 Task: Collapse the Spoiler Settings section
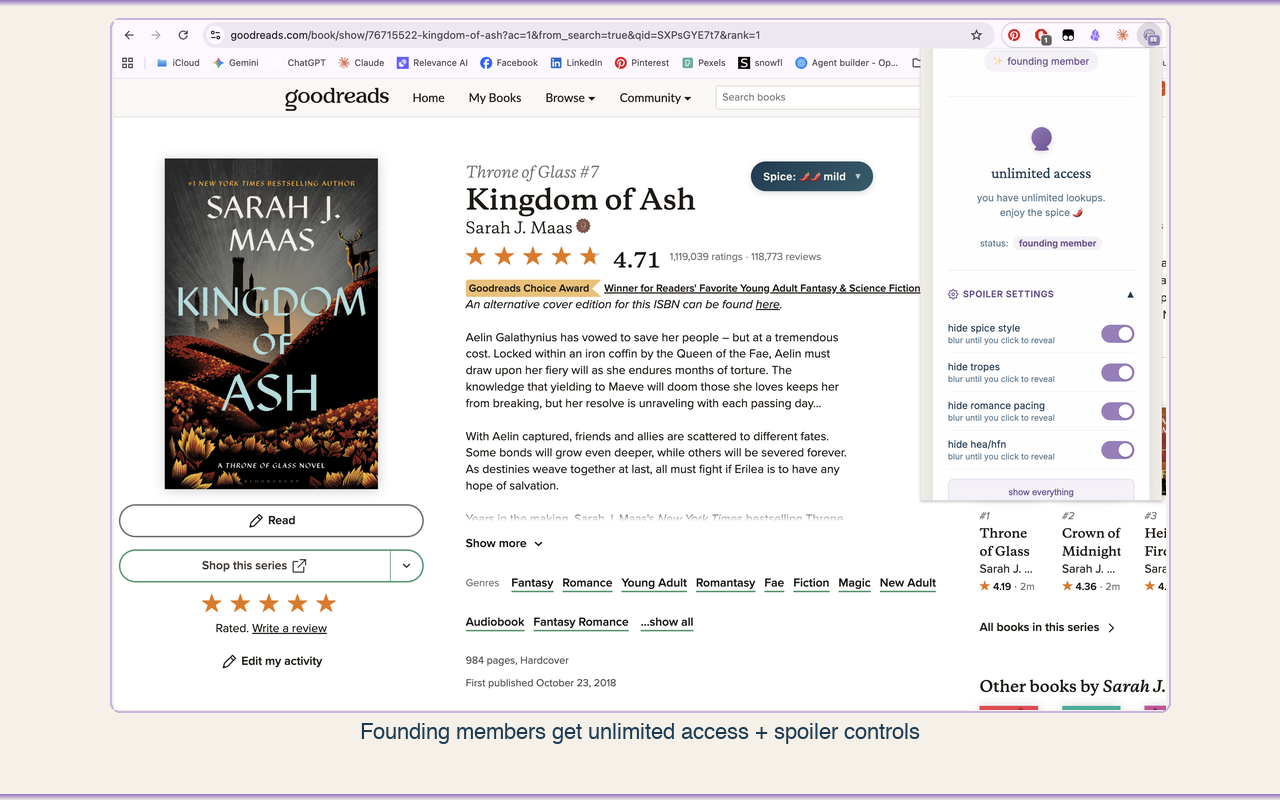(1131, 294)
